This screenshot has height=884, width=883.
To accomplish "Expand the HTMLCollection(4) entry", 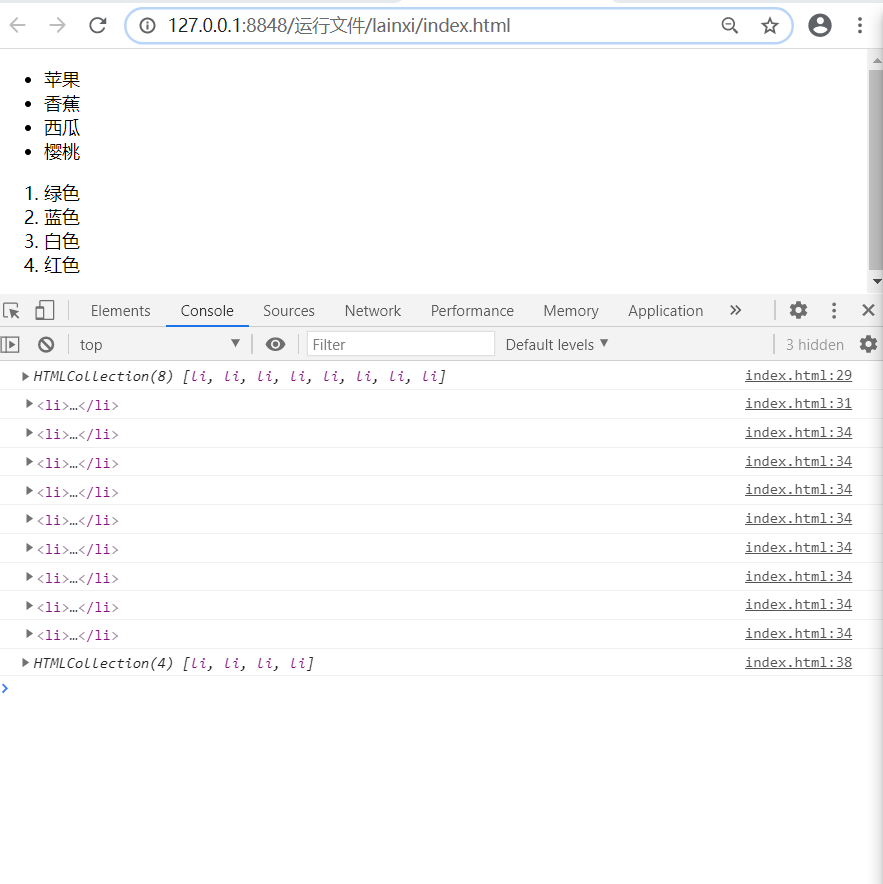I will click(25, 662).
